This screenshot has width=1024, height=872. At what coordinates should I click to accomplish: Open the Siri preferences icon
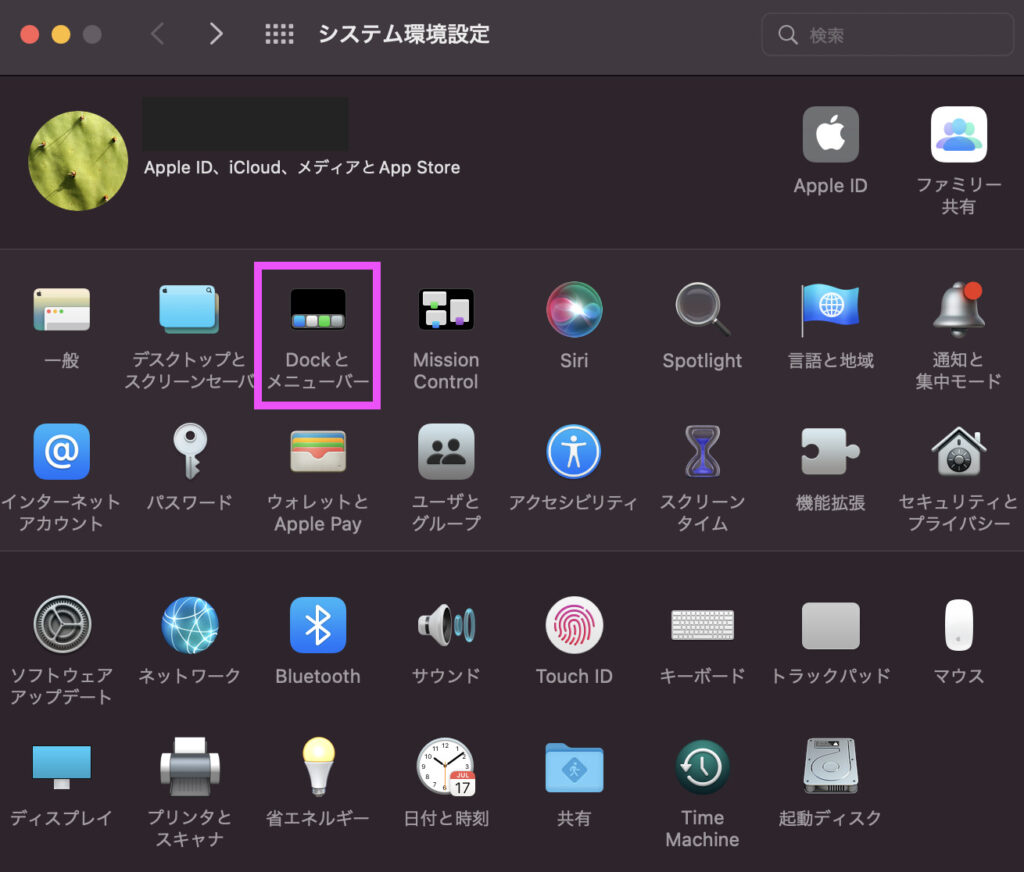click(574, 310)
